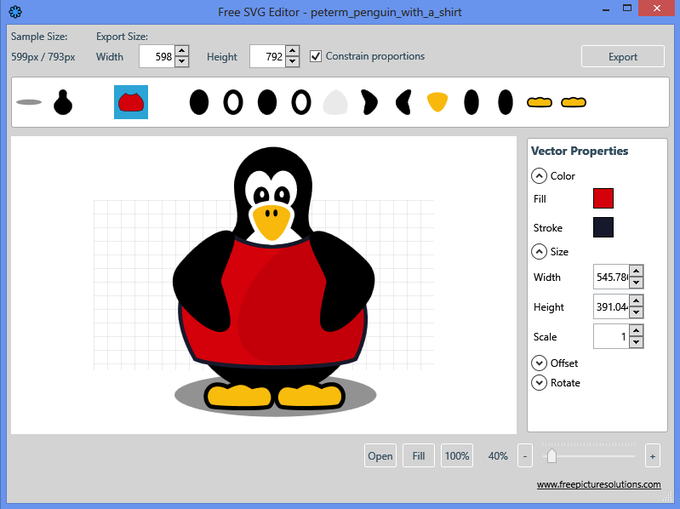Click the zoom out minus button
Screen dimensions: 680x509
525,456
